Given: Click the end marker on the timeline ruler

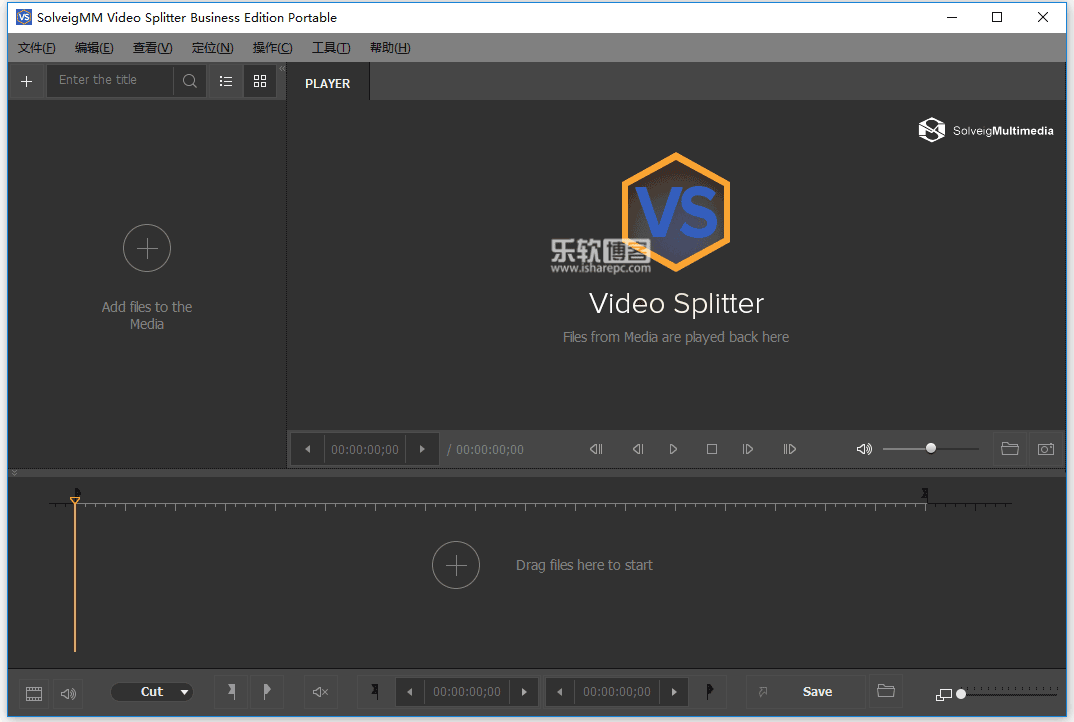Looking at the screenshot, I should (x=925, y=493).
